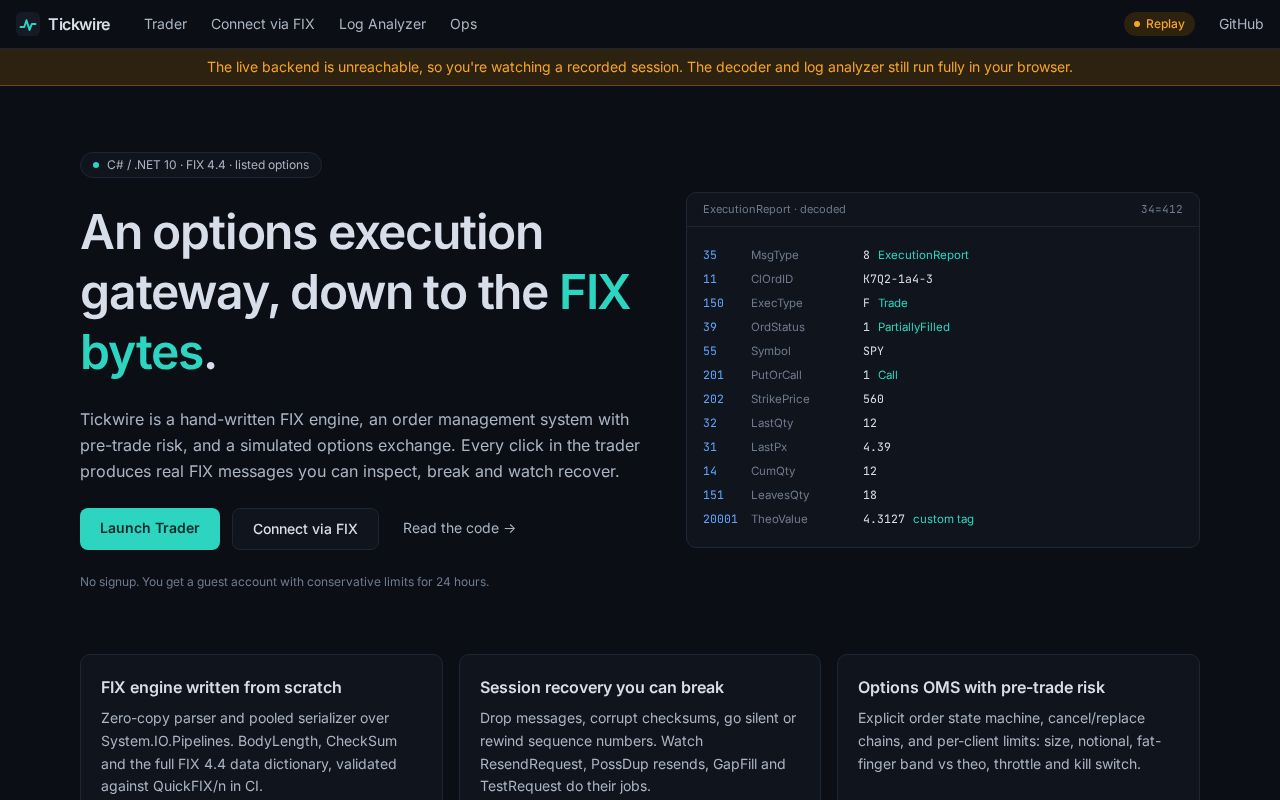
Task: Click the 'FIX engine written from scratch' card heading
Action: click(x=221, y=687)
